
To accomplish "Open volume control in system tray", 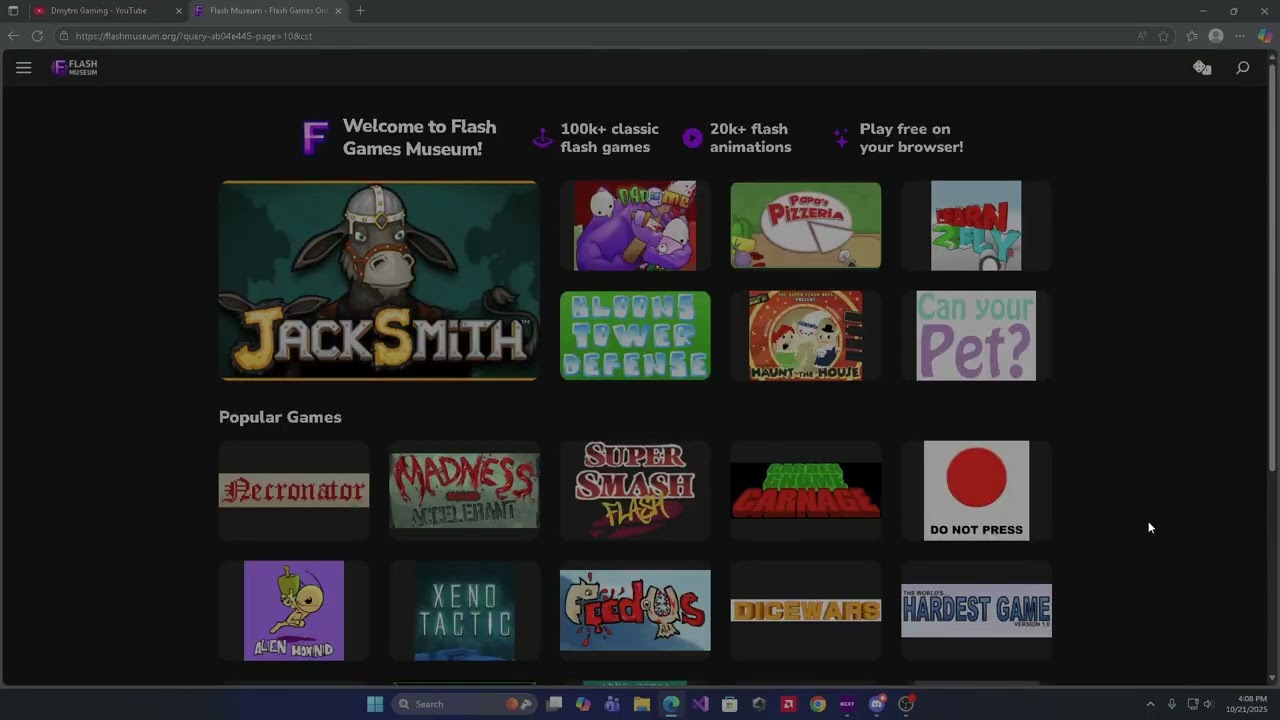I will 1210,704.
